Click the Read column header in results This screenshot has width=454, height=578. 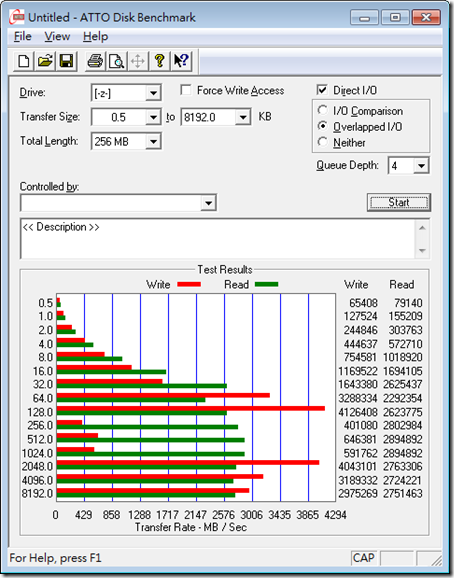coord(402,285)
